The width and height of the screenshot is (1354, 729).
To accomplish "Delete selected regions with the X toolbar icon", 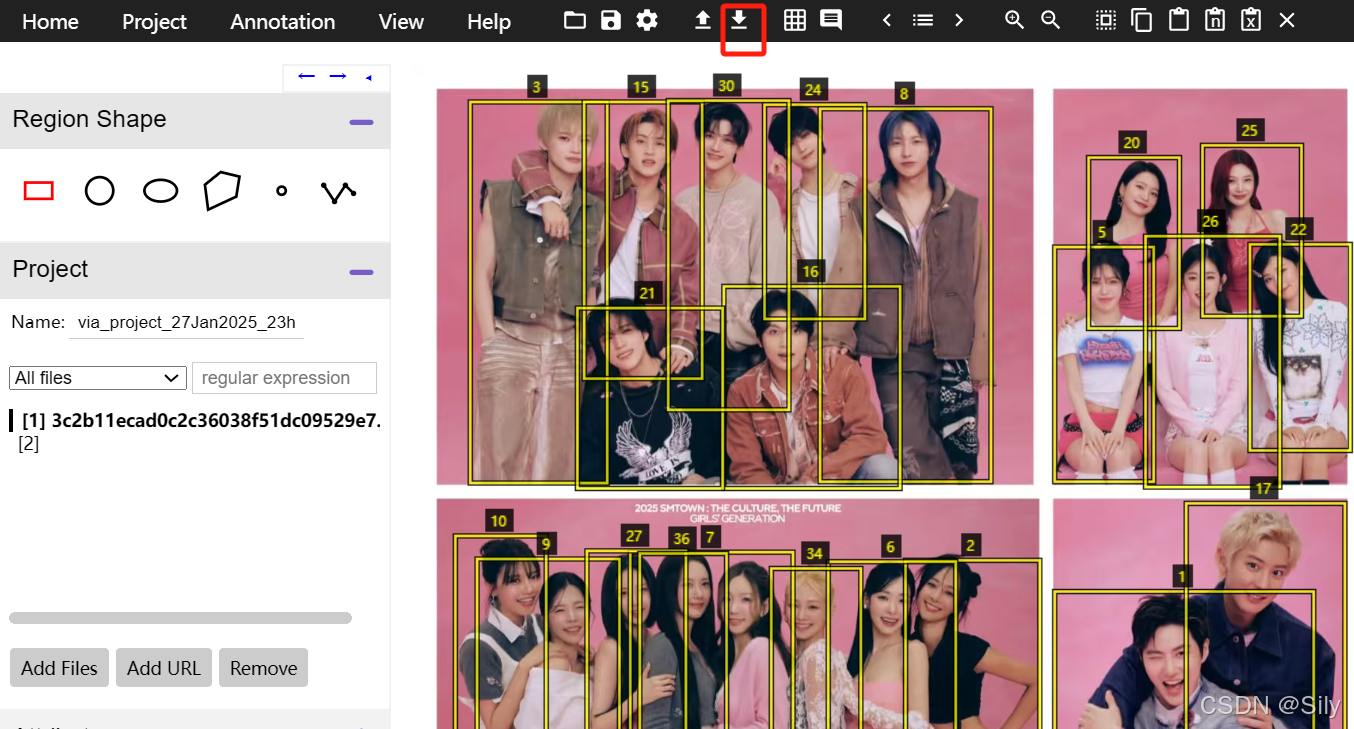I will click(x=1287, y=20).
